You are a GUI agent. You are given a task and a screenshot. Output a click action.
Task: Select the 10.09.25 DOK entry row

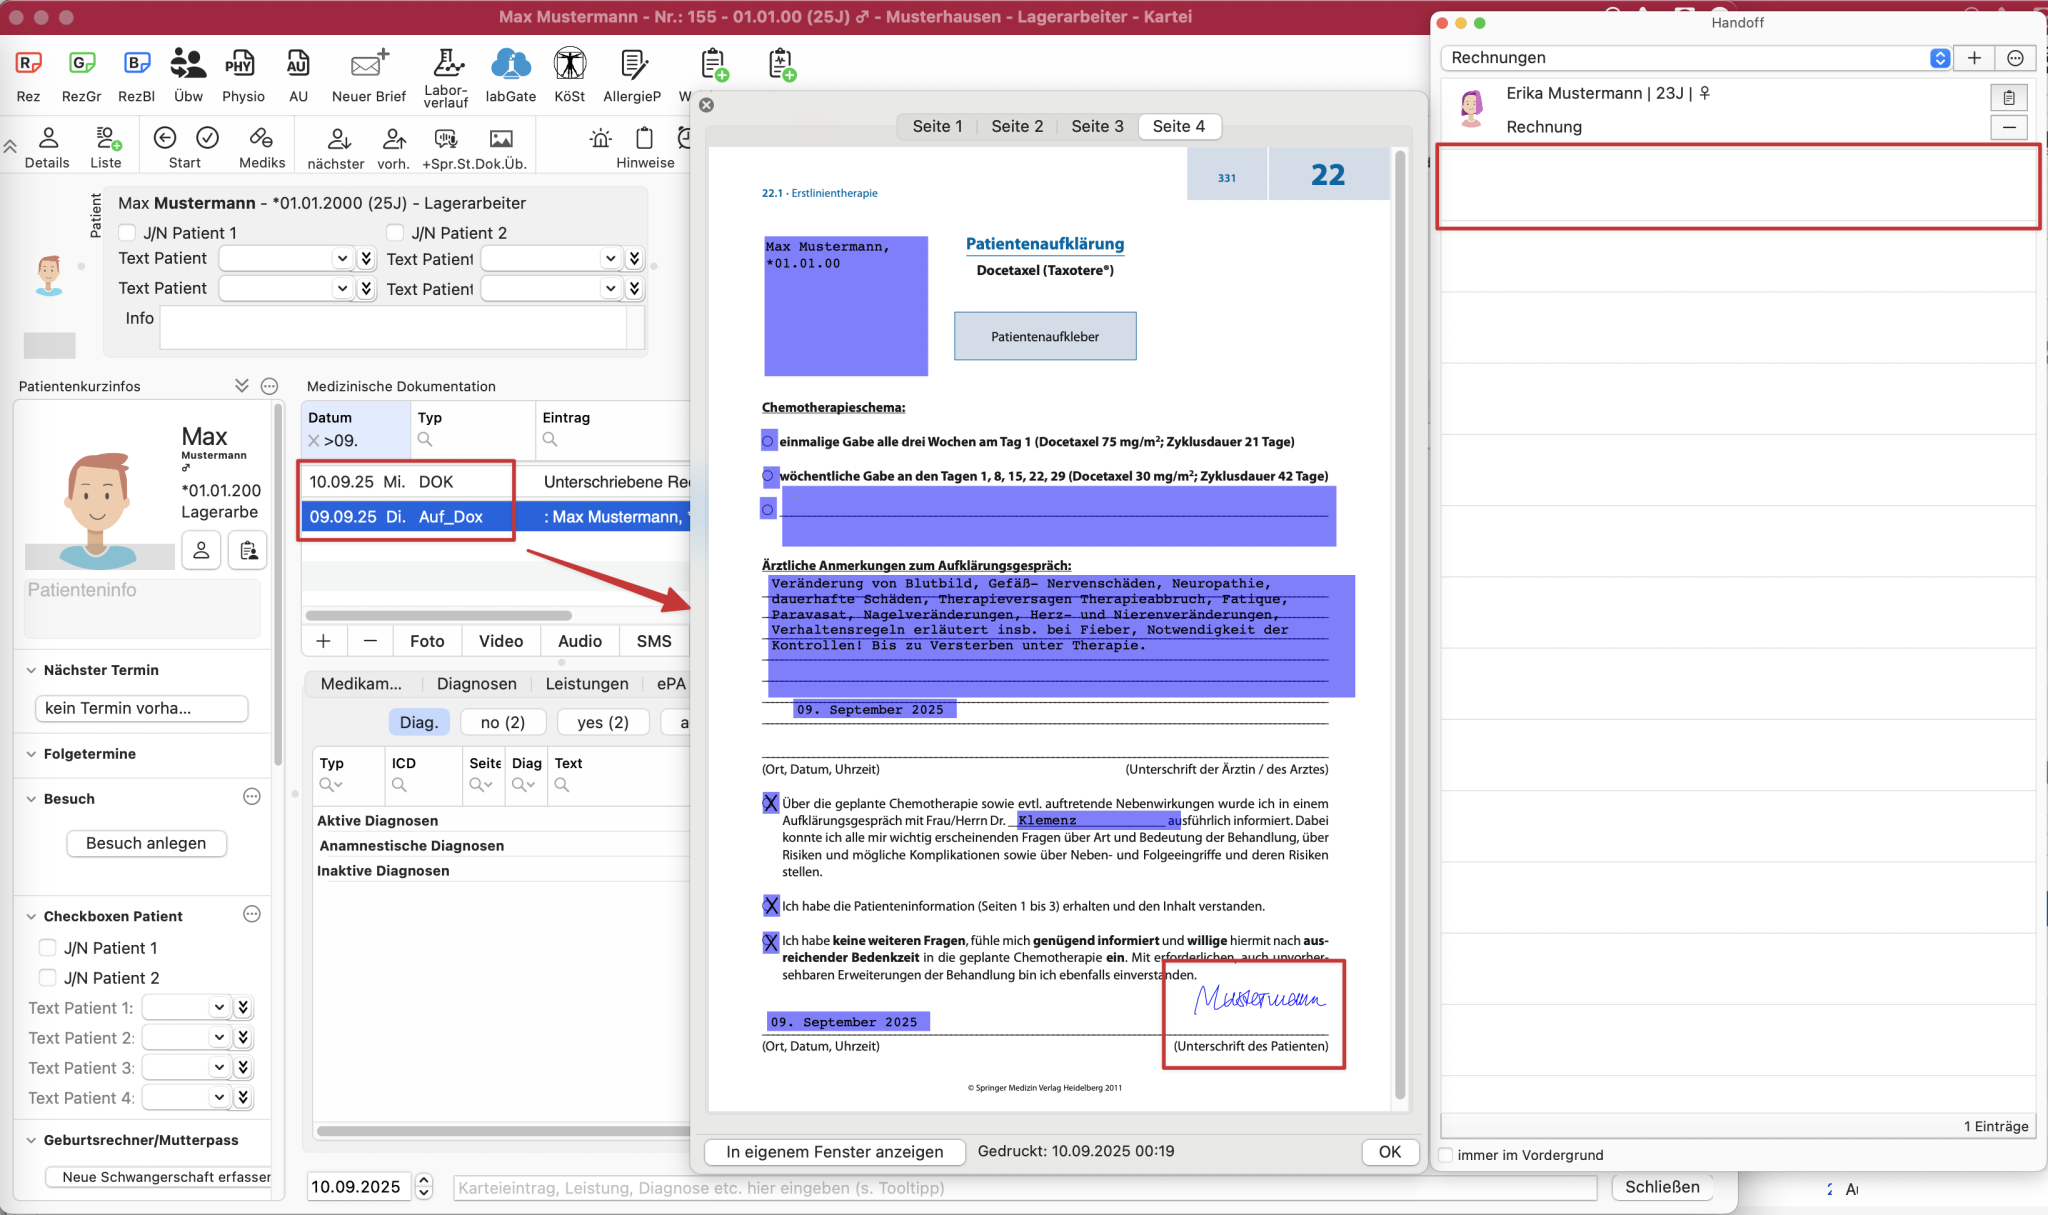[498, 482]
